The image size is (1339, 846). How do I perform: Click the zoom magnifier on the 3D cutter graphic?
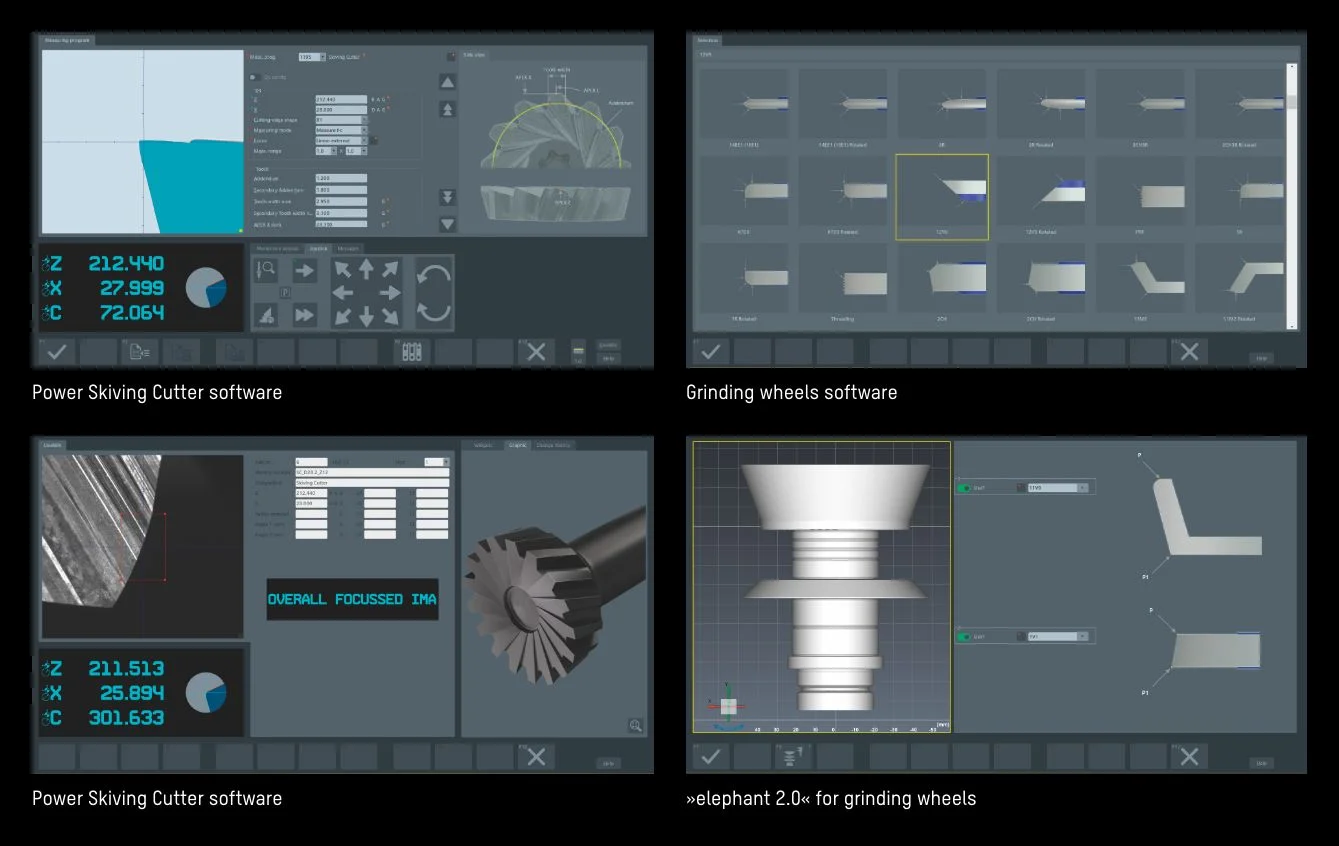point(635,726)
